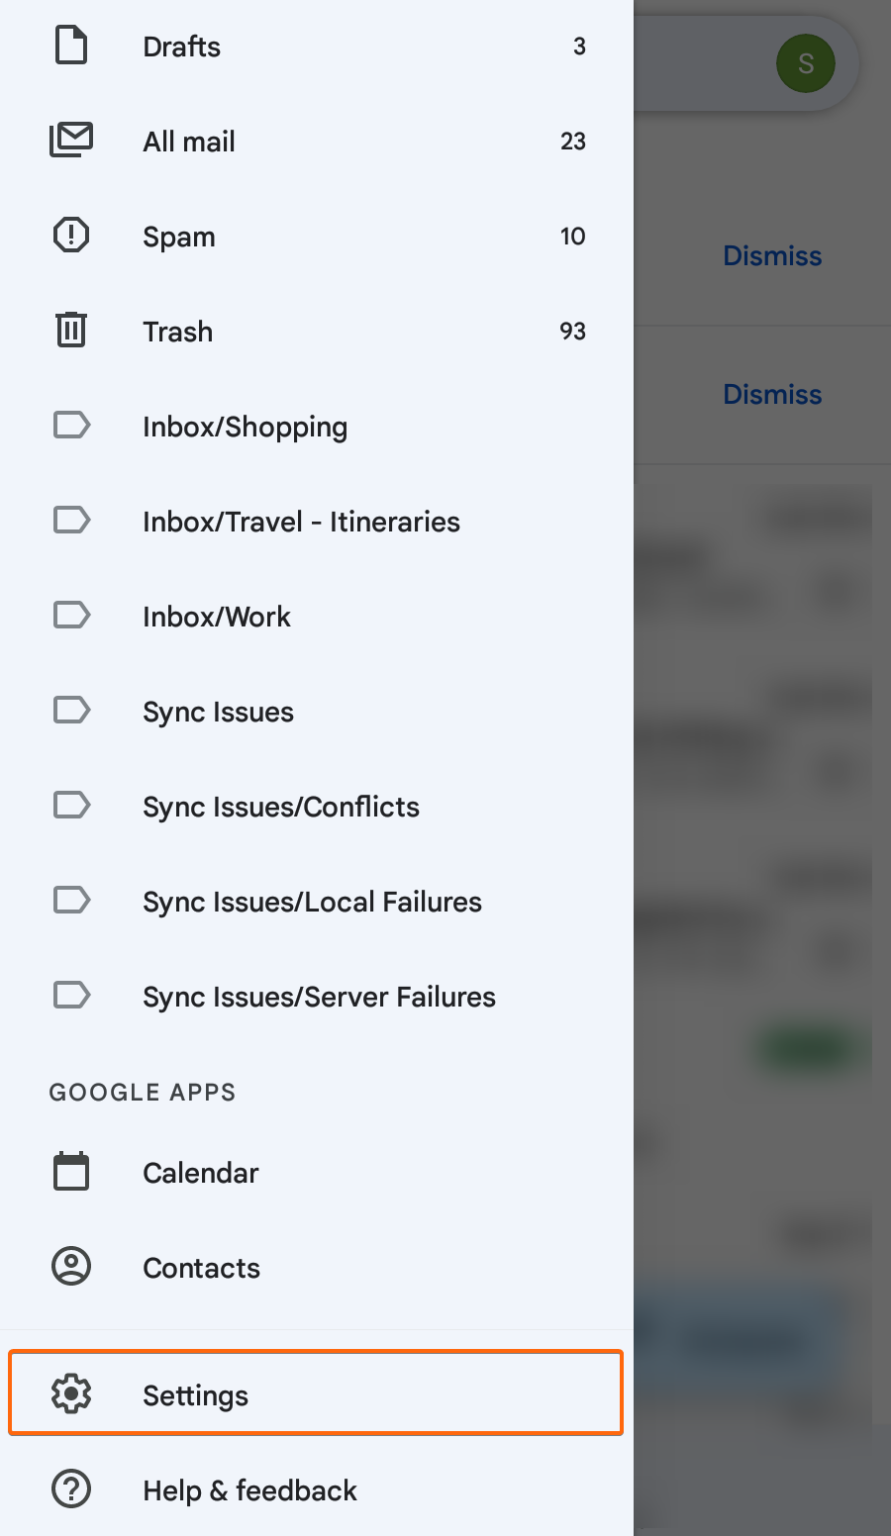Open Sync Issues/Conflicts folder
Viewport: 891px width, 1536px height.
pos(280,806)
